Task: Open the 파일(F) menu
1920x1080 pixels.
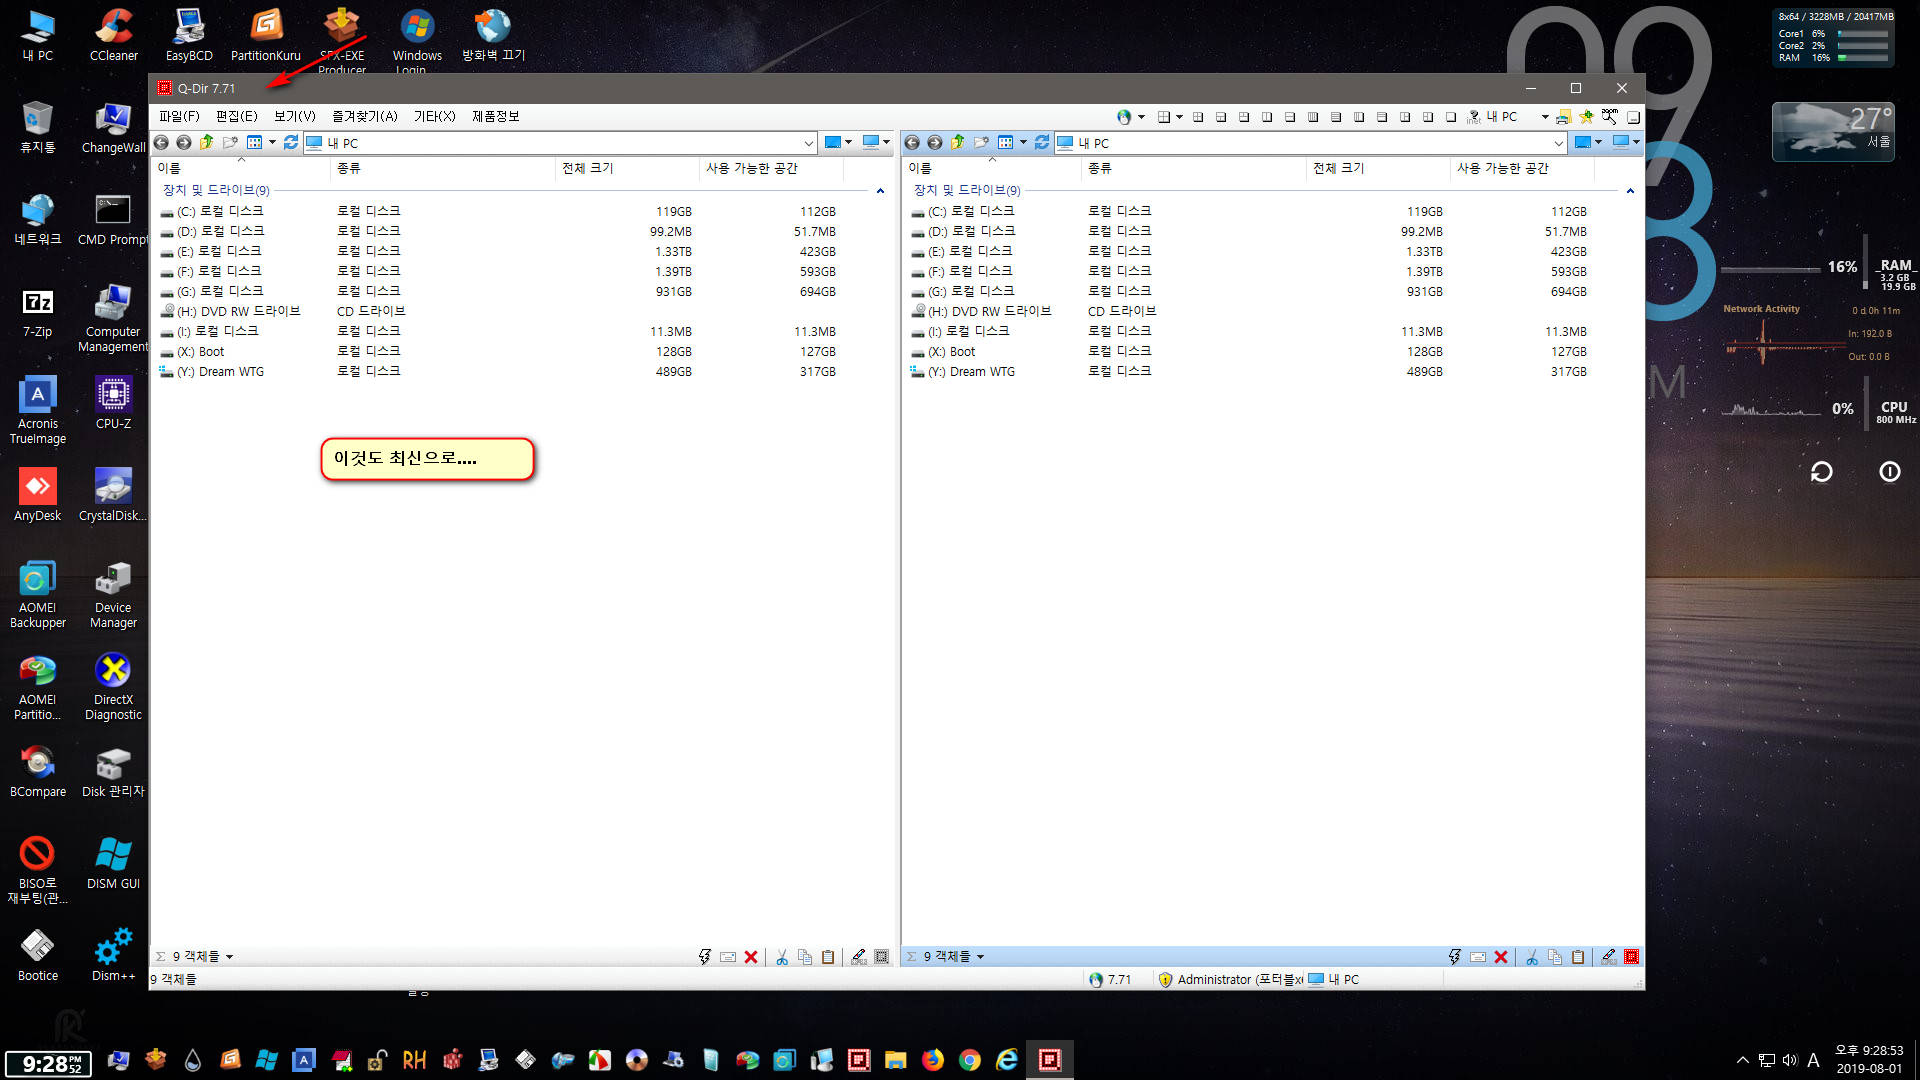Action: pyautogui.click(x=179, y=116)
